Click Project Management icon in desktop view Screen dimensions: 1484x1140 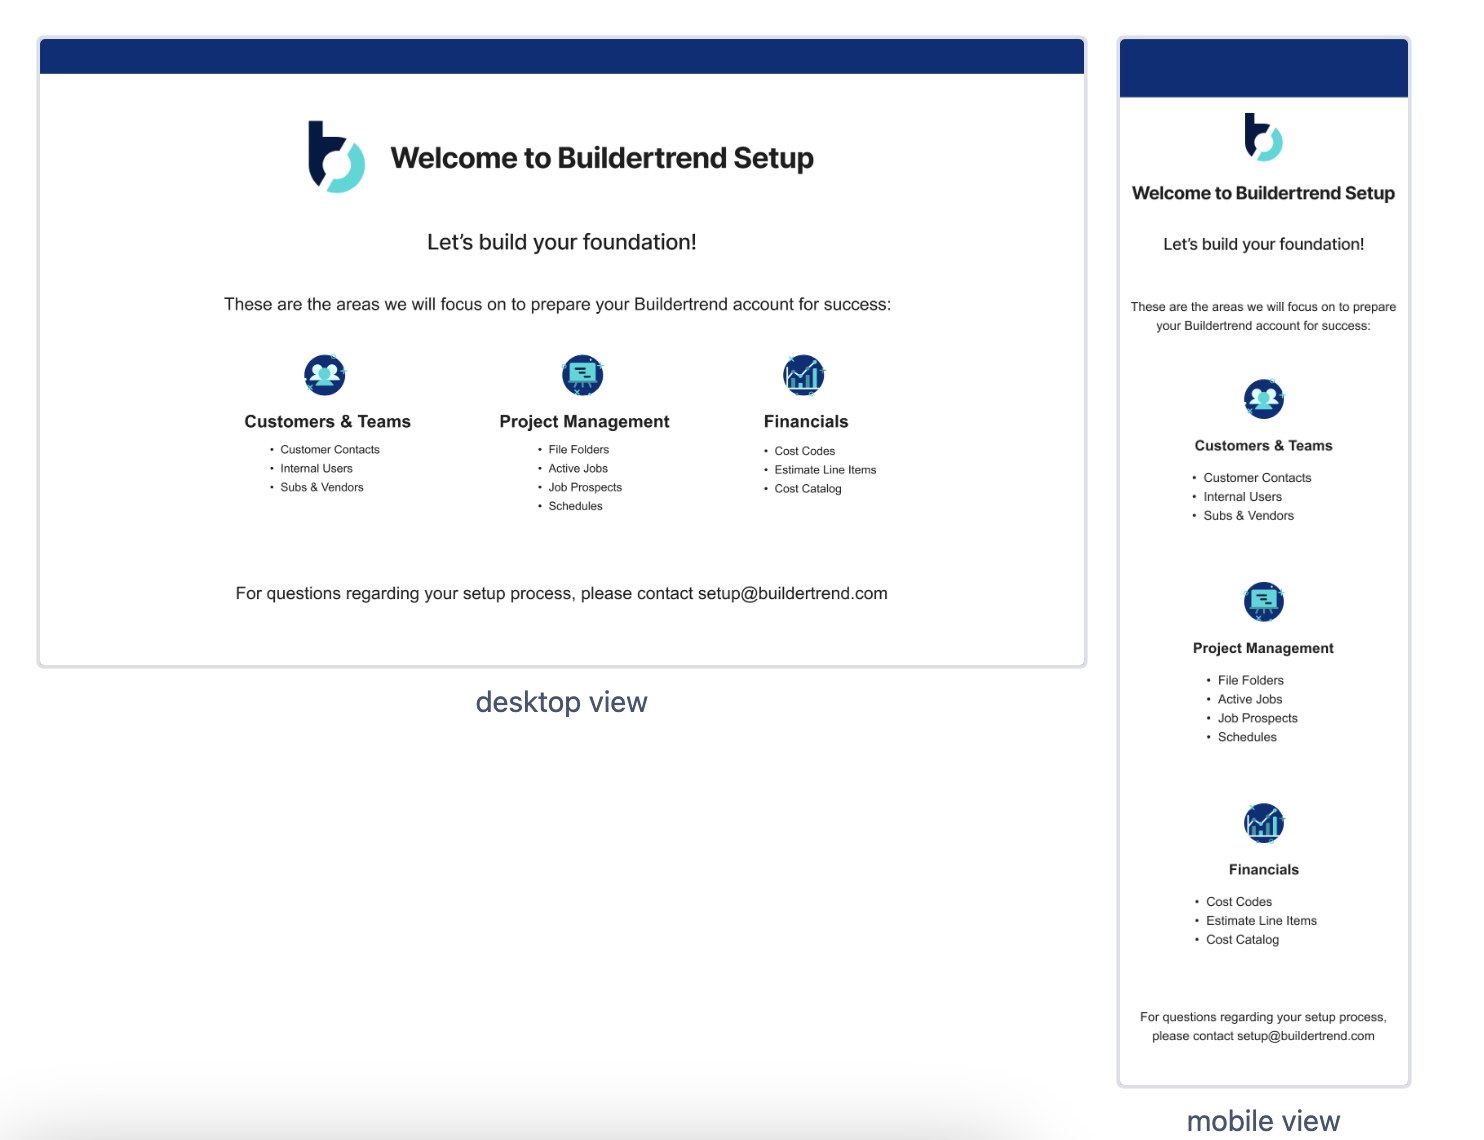pyautogui.click(x=583, y=375)
